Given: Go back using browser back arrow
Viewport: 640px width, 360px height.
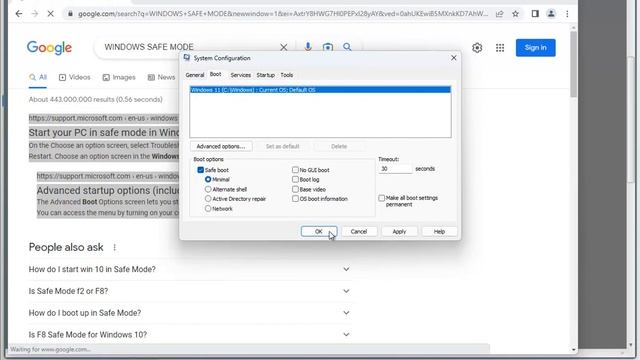Looking at the screenshot, I should (19, 14).
